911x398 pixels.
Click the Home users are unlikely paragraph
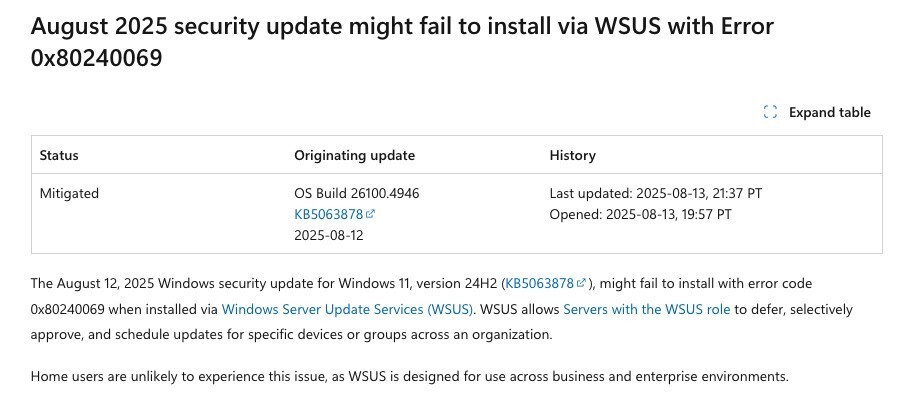coord(410,376)
